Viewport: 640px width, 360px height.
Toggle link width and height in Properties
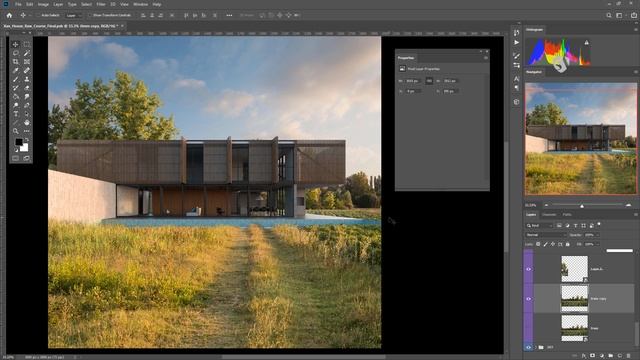pyautogui.click(x=429, y=81)
